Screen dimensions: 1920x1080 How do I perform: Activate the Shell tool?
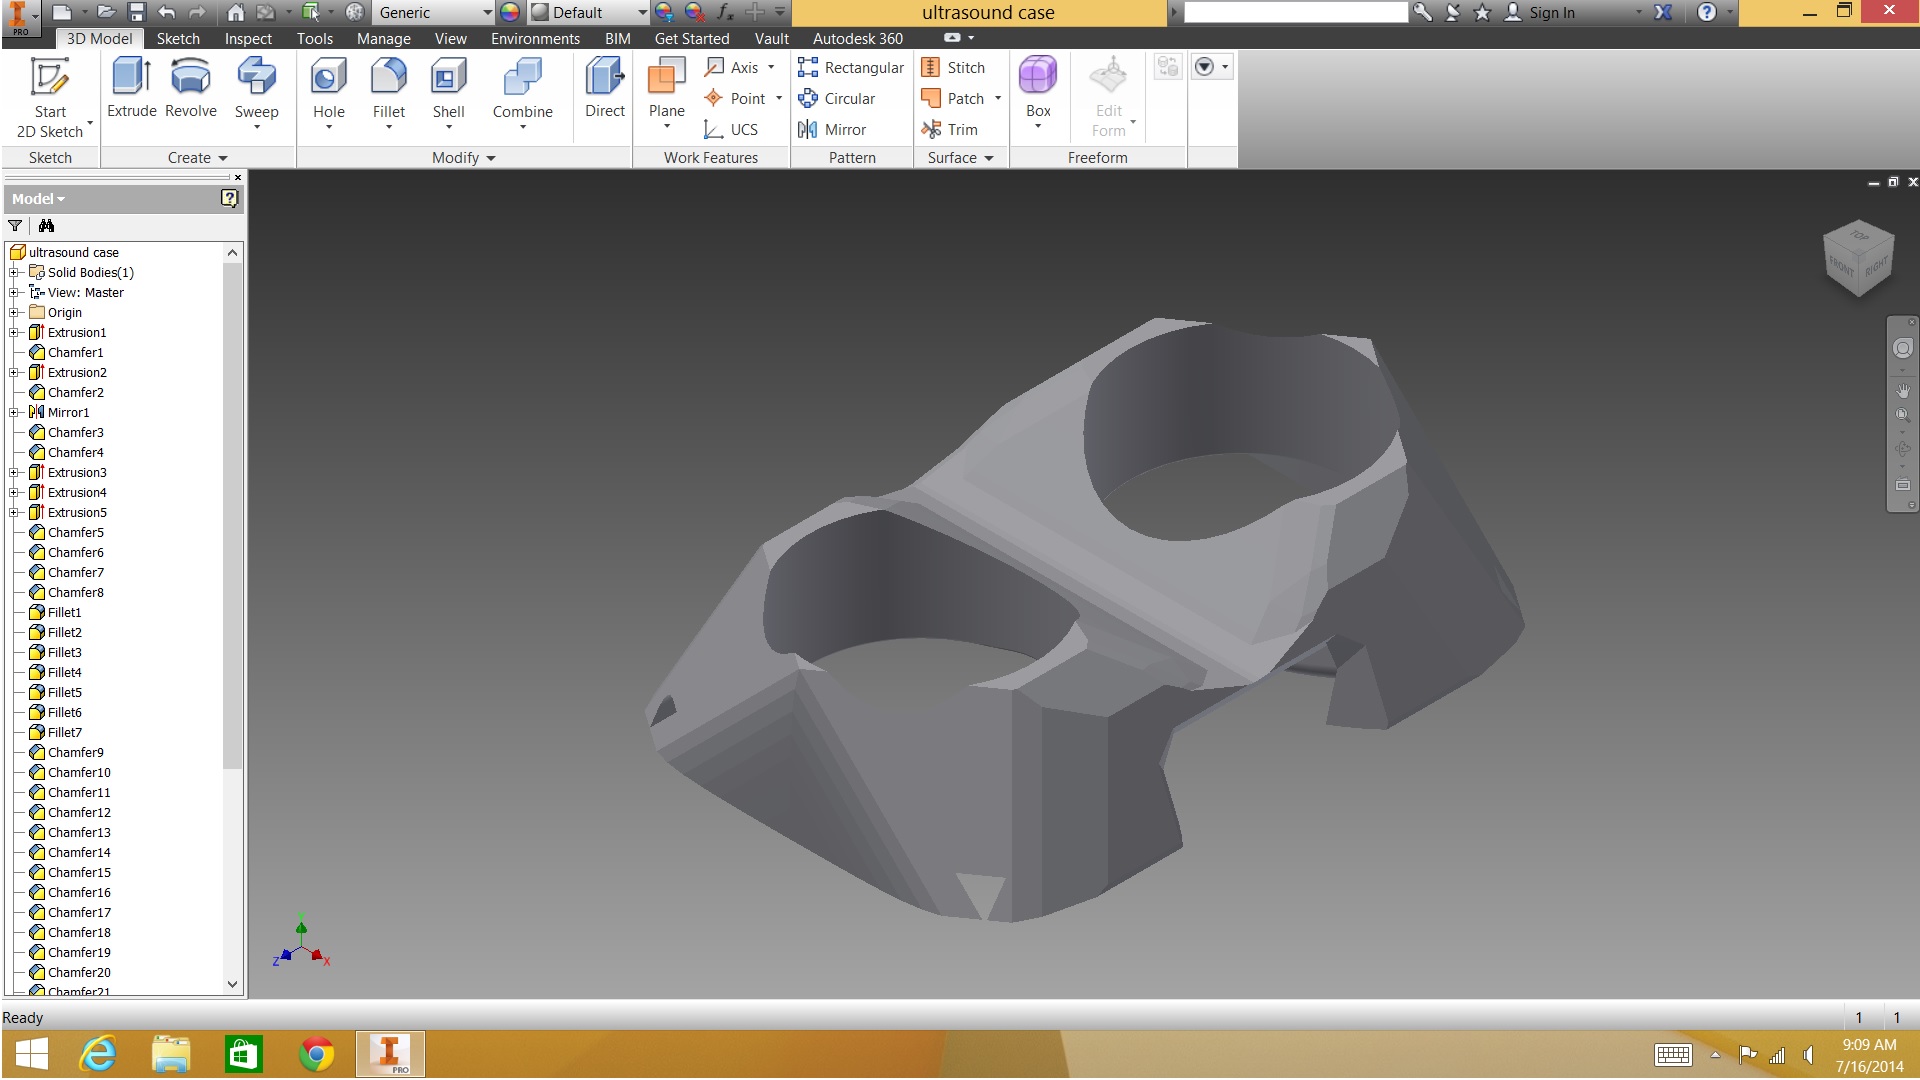[x=448, y=93]
